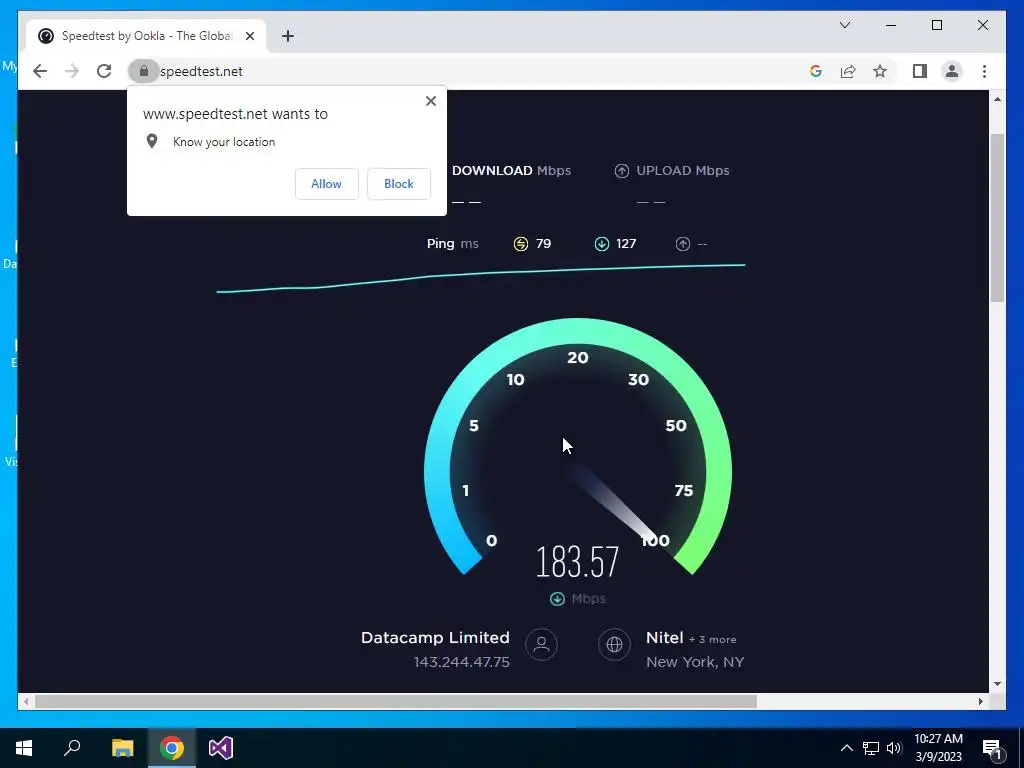Click the upload arrow icon beside UPLOAD Mbps
This screenshot has width=1024, height=768.
622,171
